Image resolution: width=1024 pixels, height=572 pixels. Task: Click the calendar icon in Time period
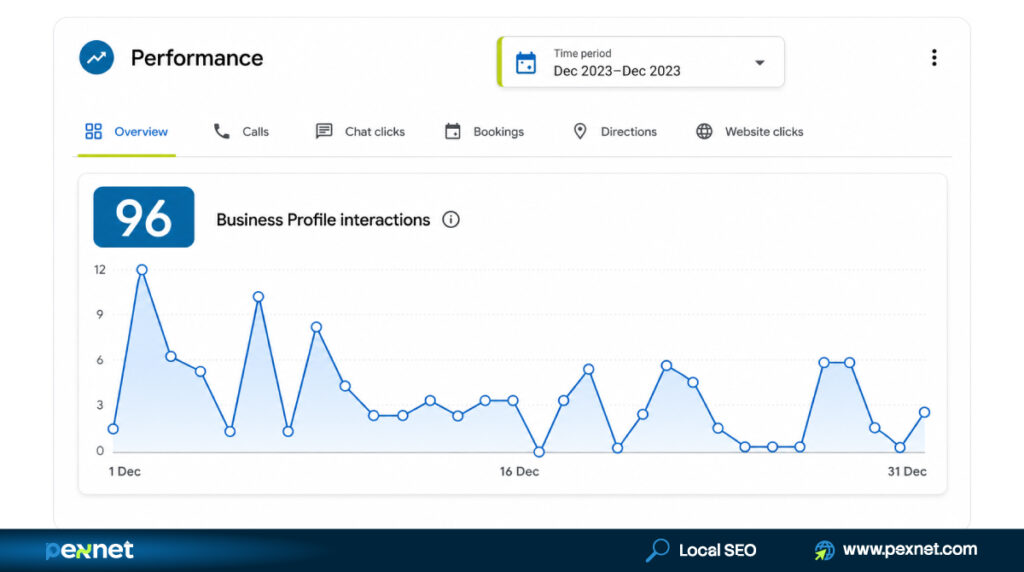526,63
